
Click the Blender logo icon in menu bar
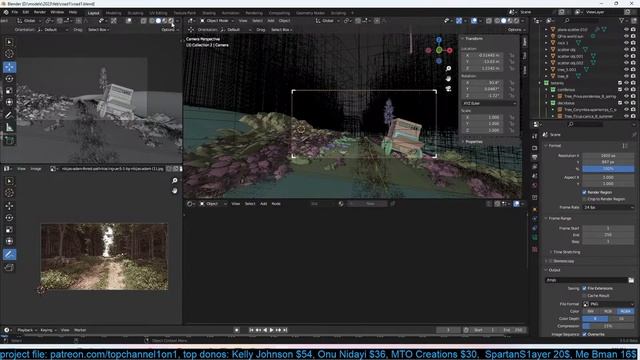(6, 12)
